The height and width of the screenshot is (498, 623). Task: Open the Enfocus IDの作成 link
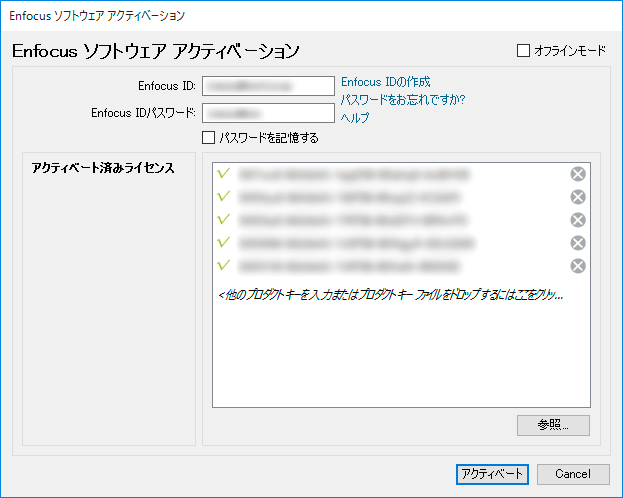point(385,82)
